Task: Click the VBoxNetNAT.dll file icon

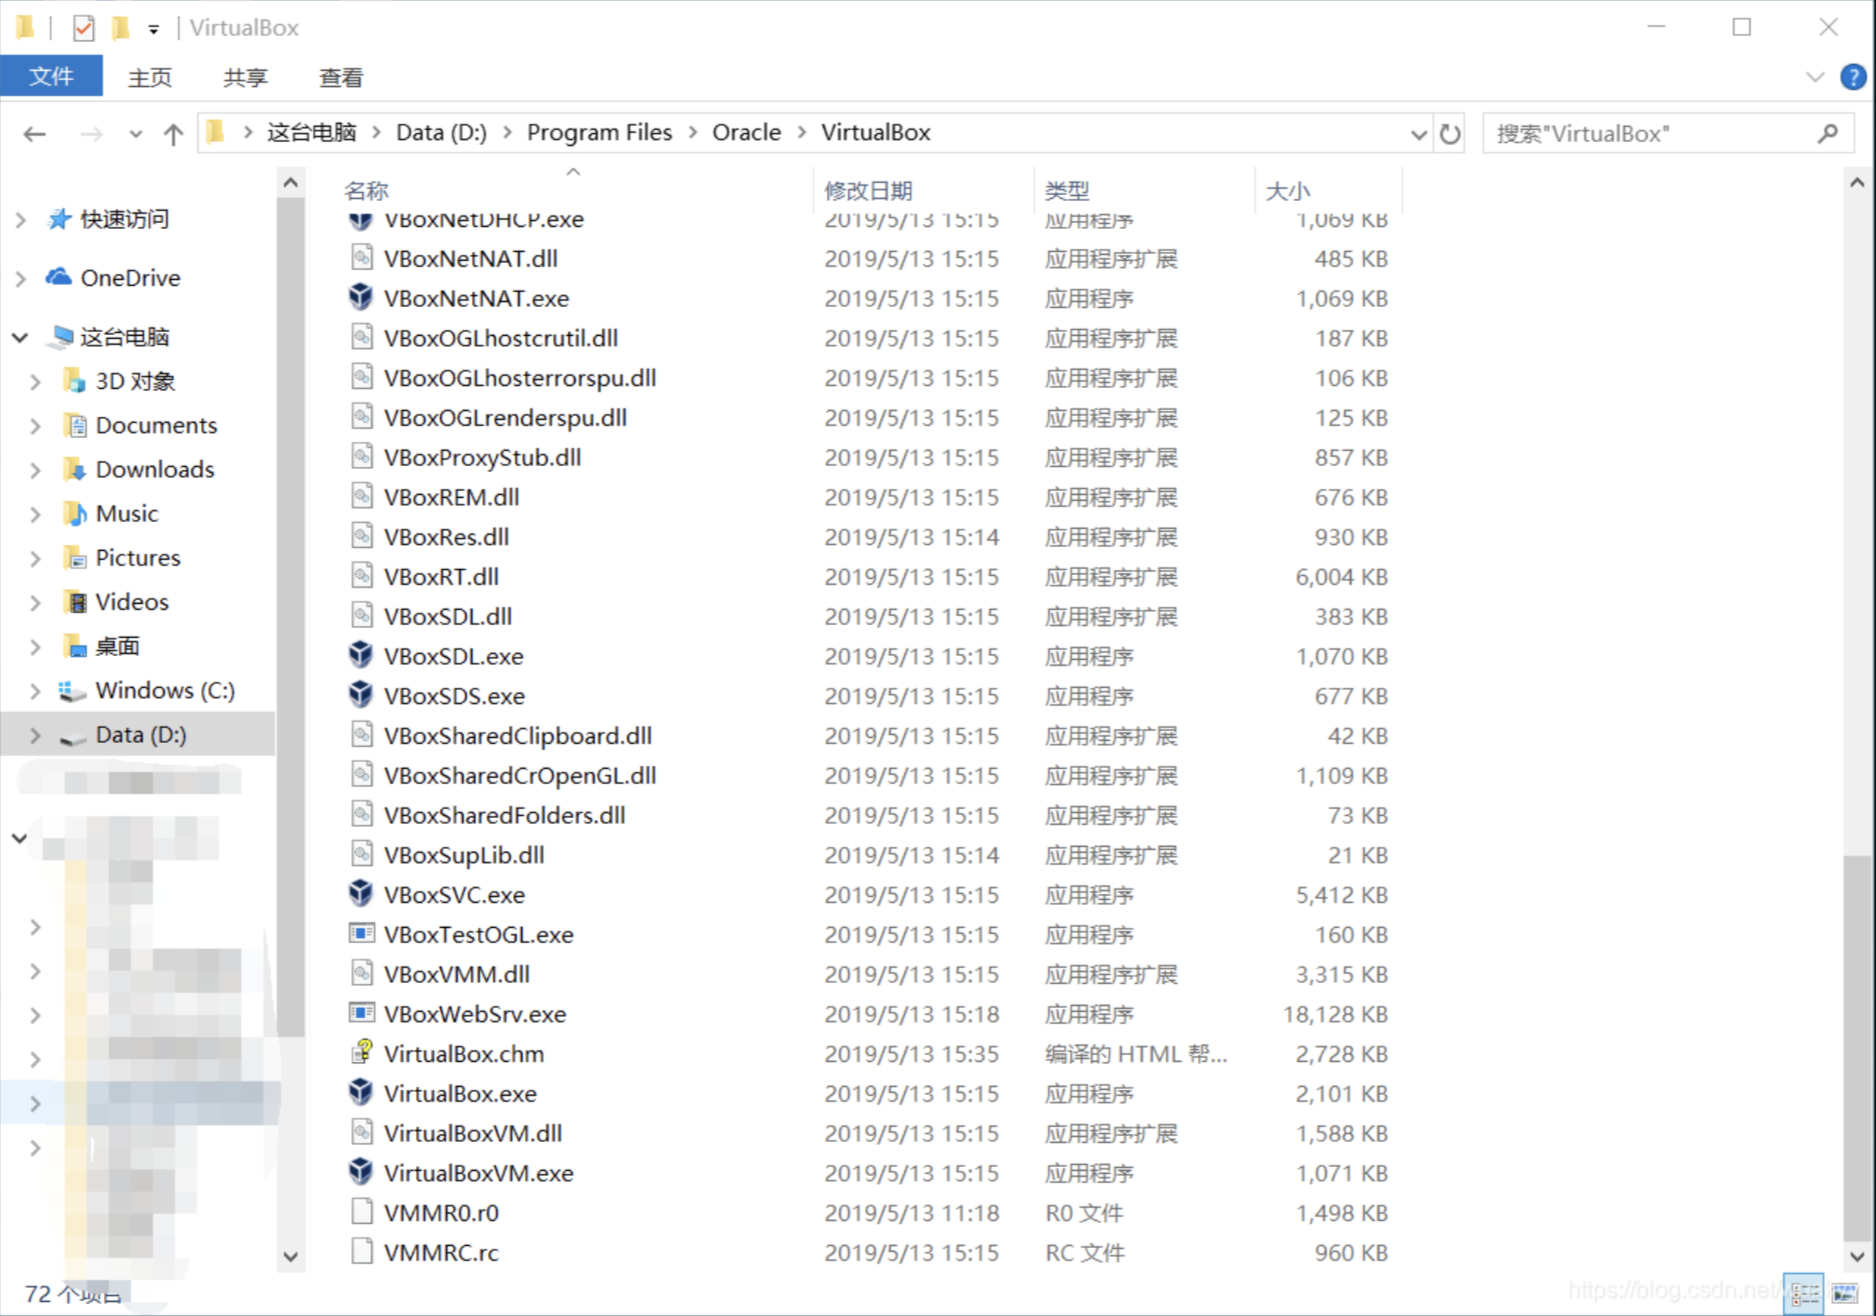Action: click(x=362, y=257)
